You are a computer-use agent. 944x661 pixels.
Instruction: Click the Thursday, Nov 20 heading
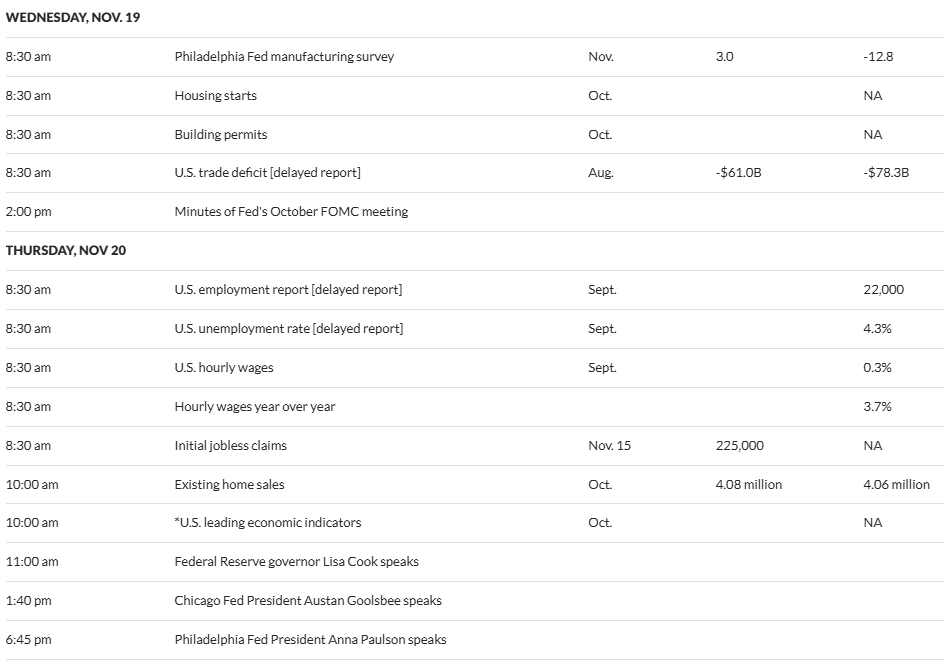[x=66, y=251]
